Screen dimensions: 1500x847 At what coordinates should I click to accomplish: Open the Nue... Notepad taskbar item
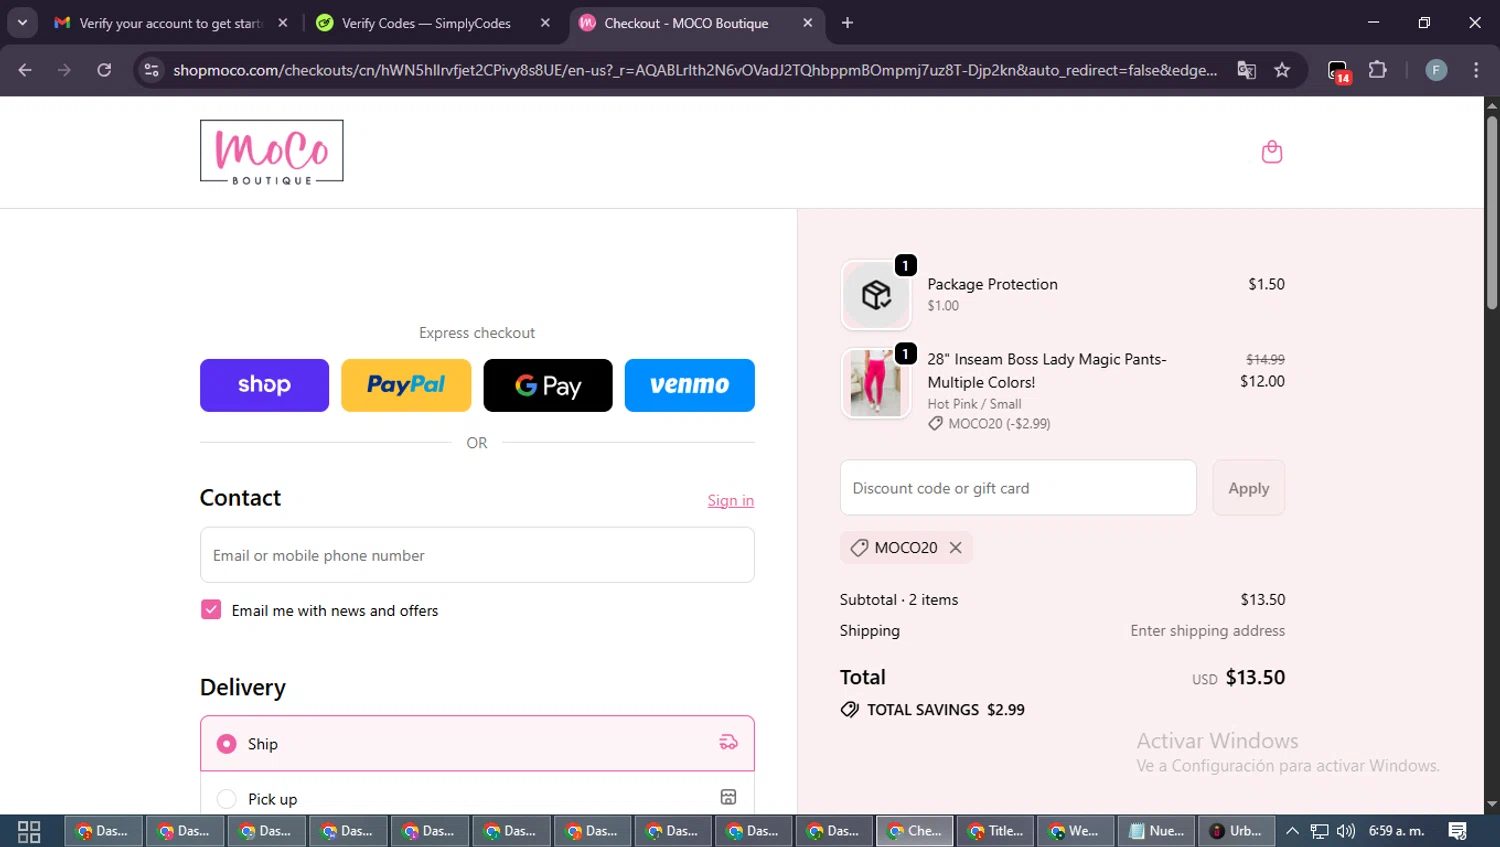pyautogui.click(x=1156, y=831)
